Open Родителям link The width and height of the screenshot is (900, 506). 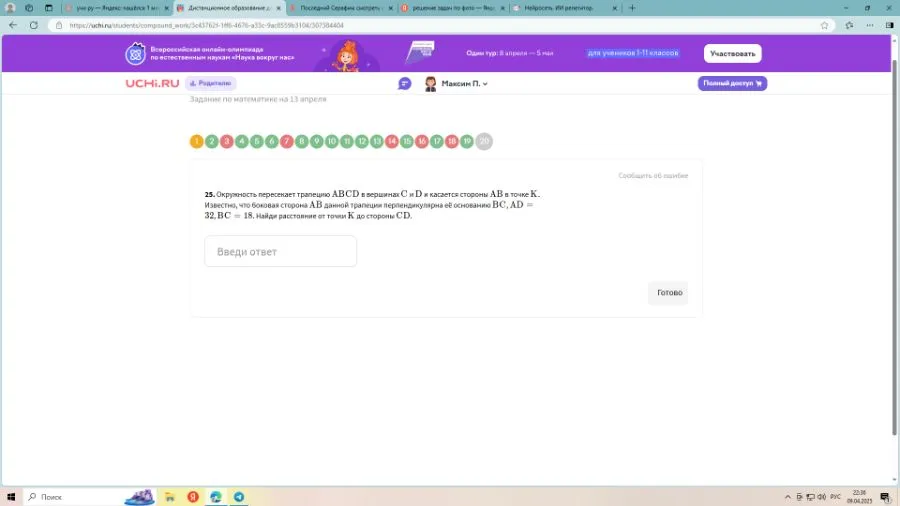211,83
